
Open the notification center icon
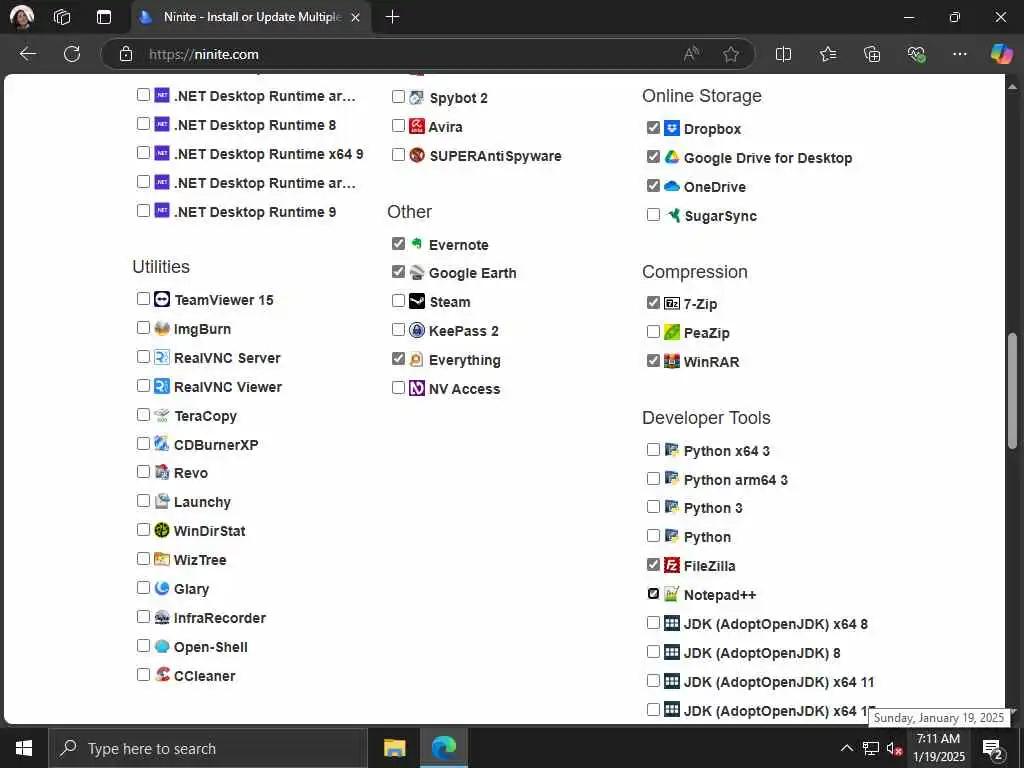[993, 748]
